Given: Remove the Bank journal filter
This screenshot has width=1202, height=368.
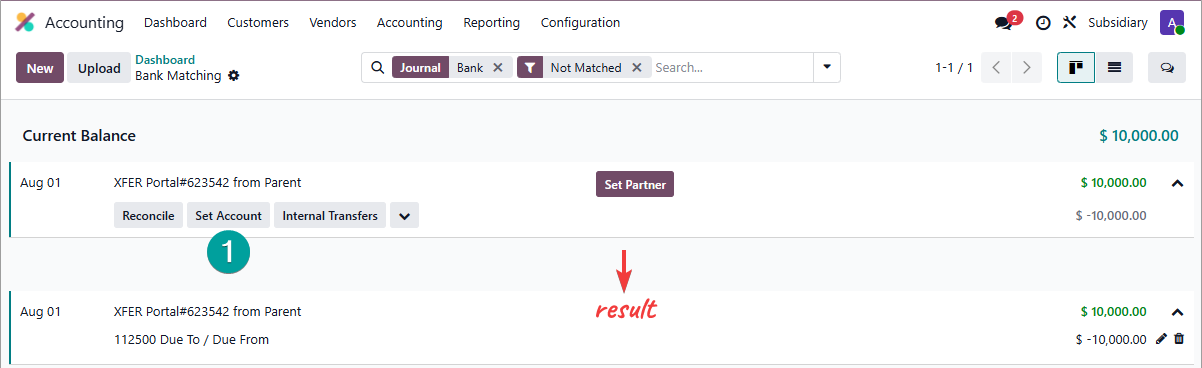Looking at the screenshot, I should click(498, 68).
